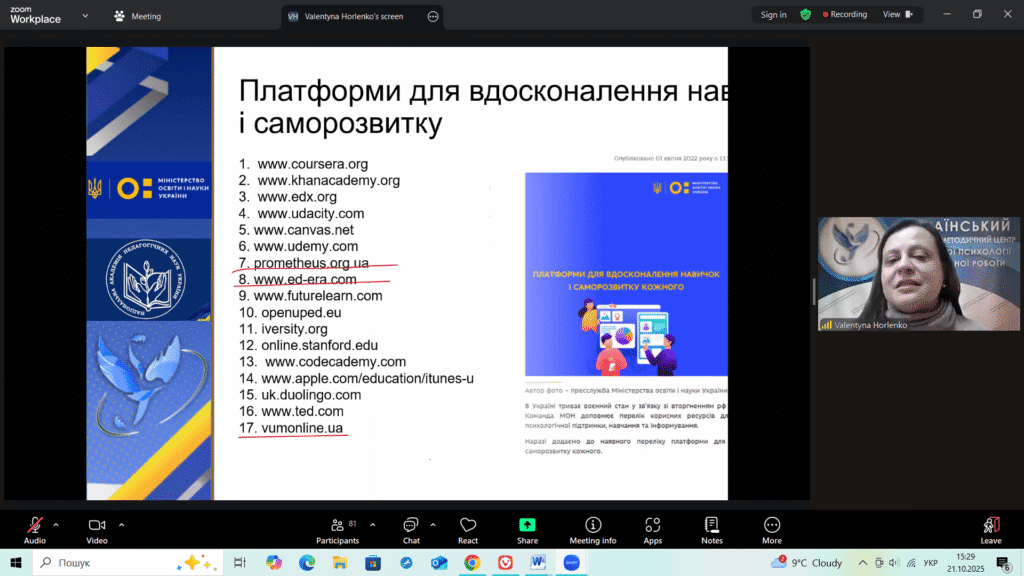1024x576 pixels.
Task: Click the green encryption shield icon
Action: pos(805,15)
